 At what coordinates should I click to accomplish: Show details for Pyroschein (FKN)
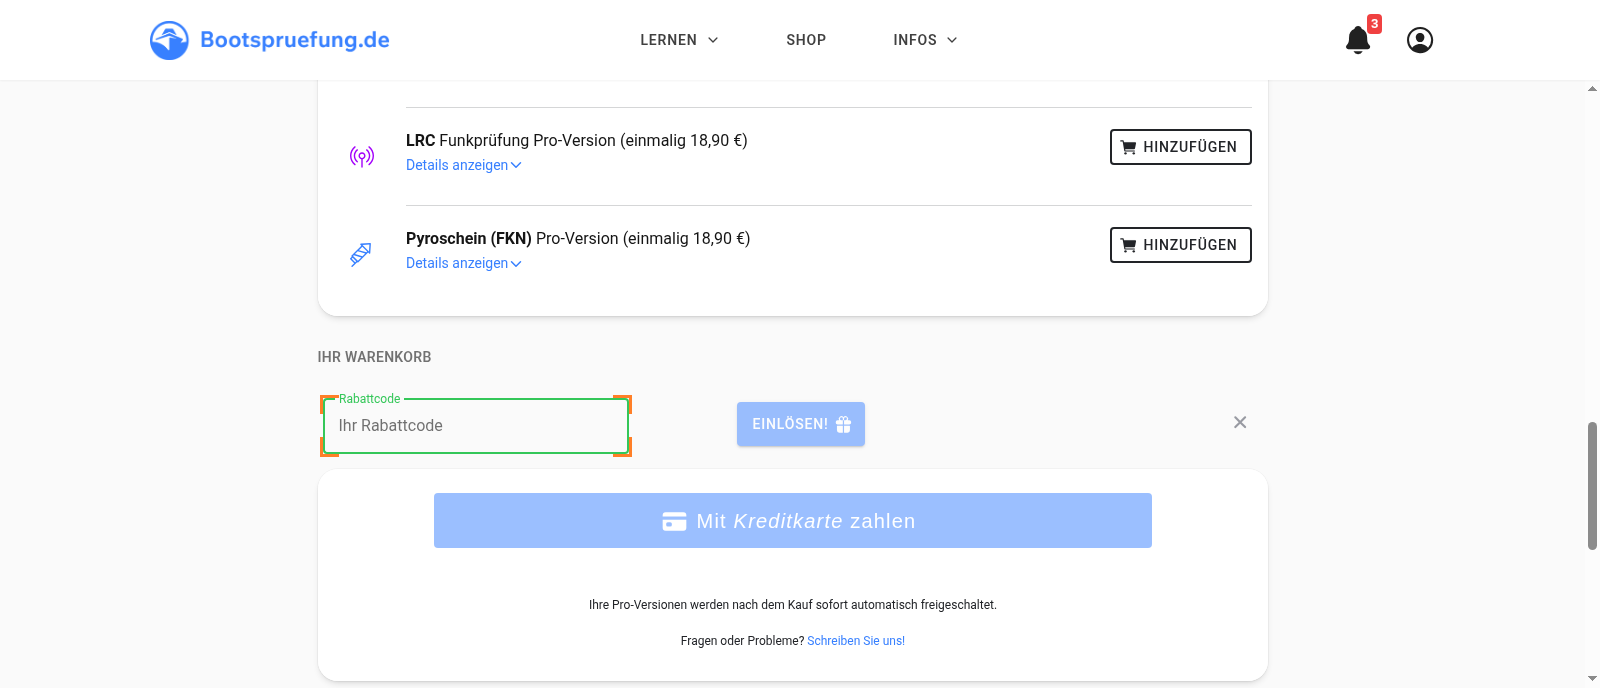(x=464, y=263)
